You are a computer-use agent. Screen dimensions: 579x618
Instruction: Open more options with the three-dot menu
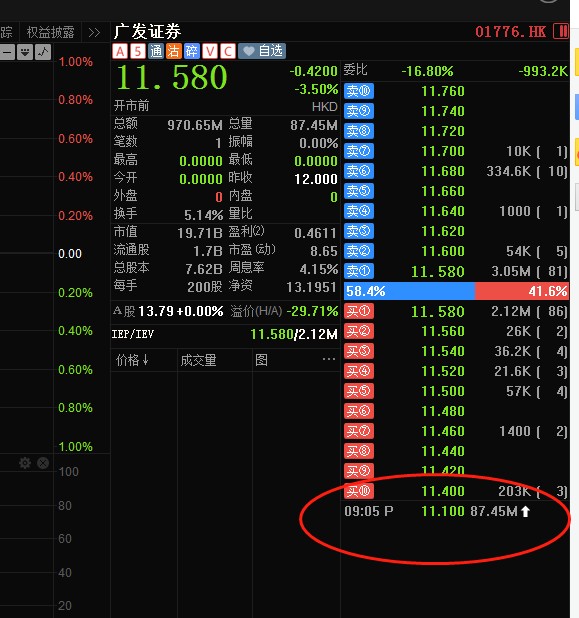pos(328,359)
